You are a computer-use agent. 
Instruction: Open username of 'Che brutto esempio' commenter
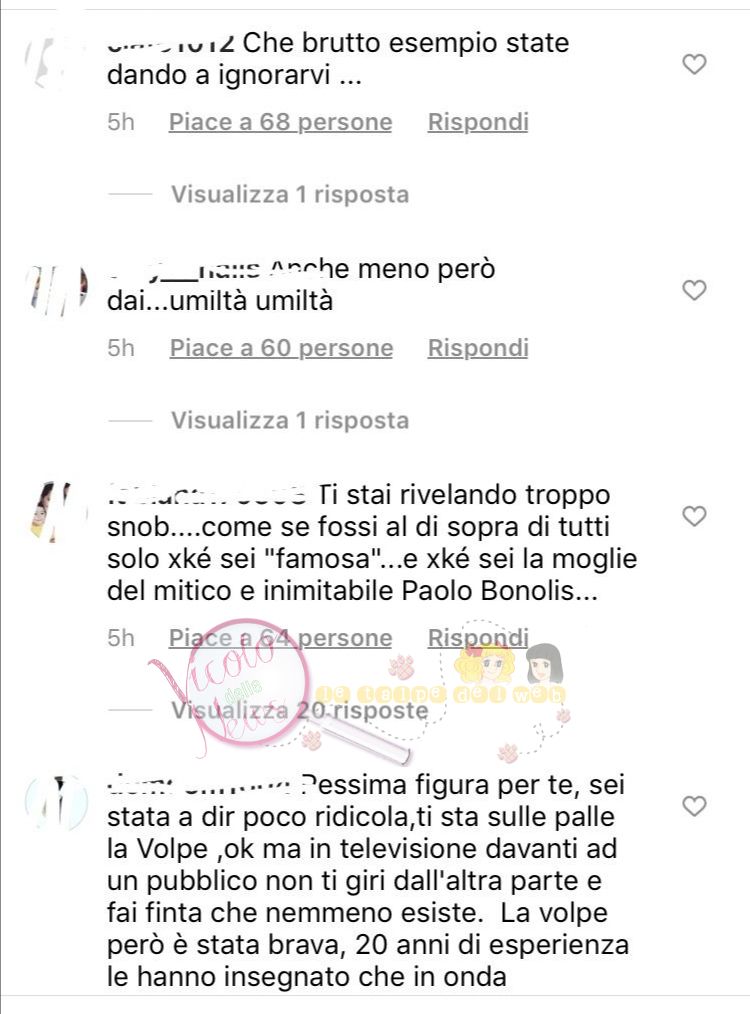[171, 44]
